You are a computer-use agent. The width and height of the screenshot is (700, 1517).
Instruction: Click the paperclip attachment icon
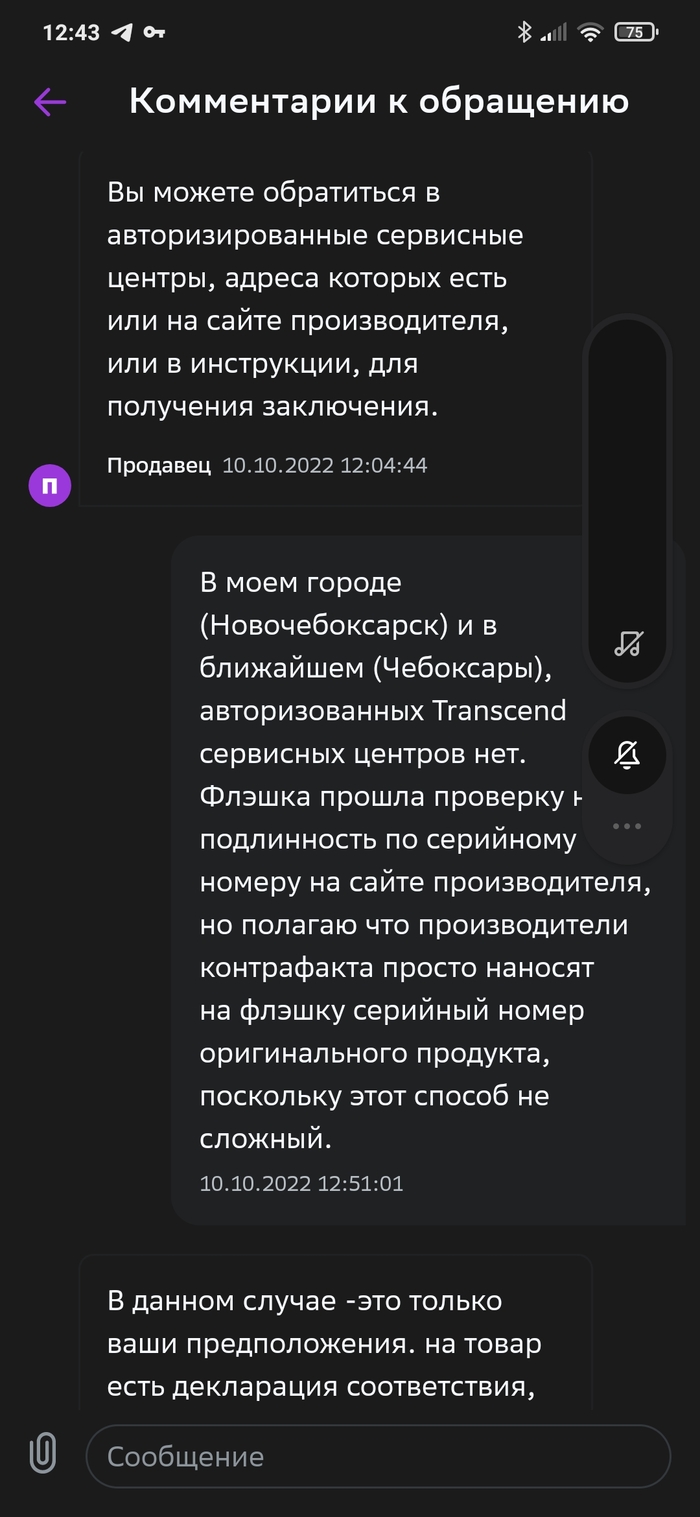(42, 1454)
